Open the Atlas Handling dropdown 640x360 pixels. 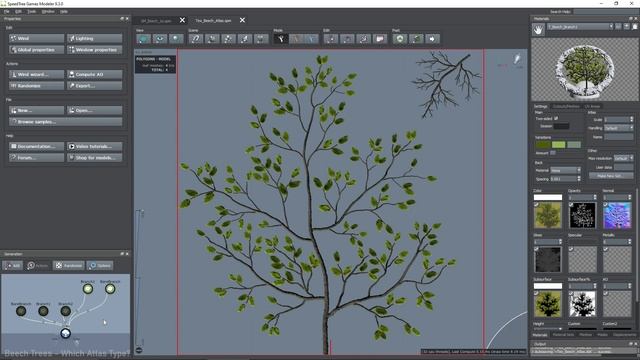(x=619, y=128)
